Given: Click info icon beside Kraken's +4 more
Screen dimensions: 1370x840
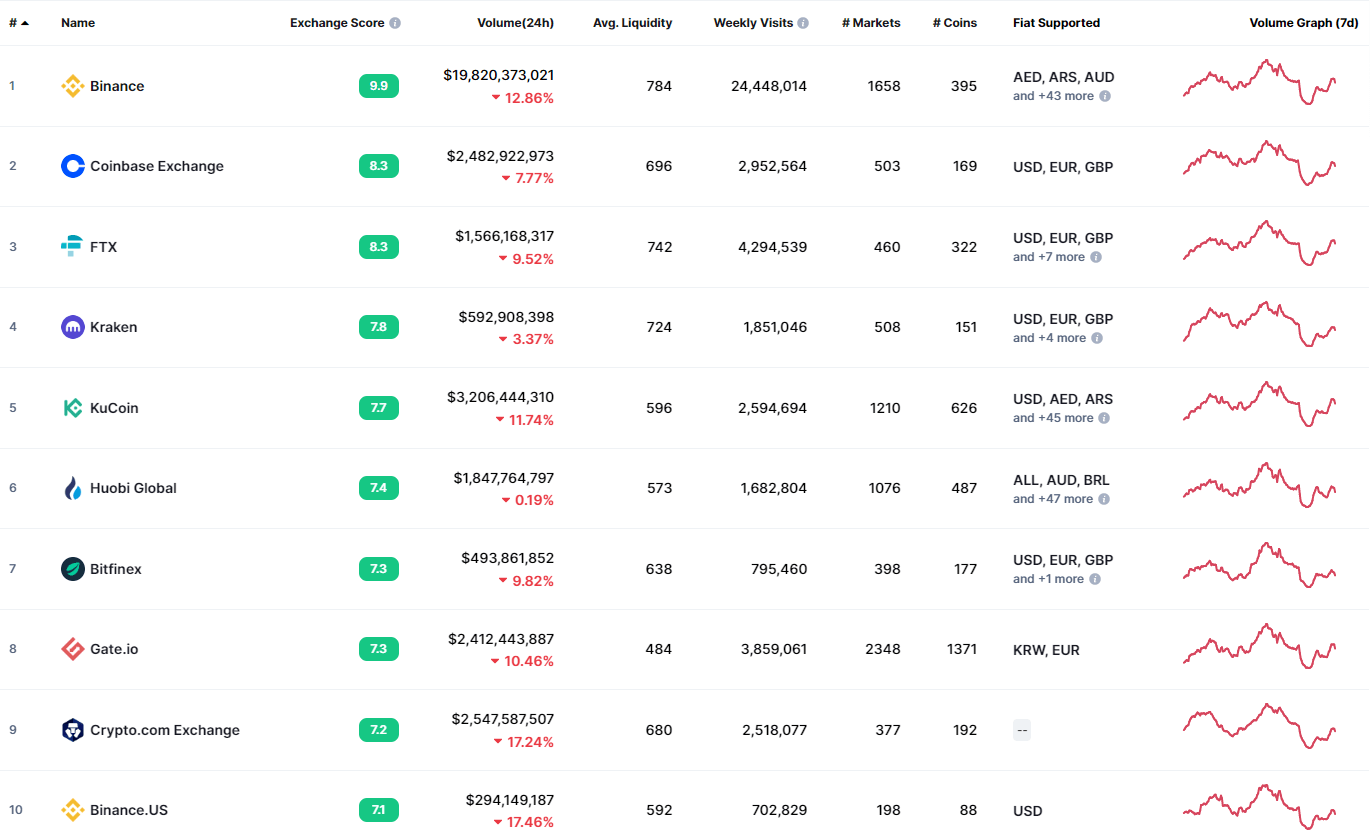Looking at the screenshot, I should pos(1097,338).
